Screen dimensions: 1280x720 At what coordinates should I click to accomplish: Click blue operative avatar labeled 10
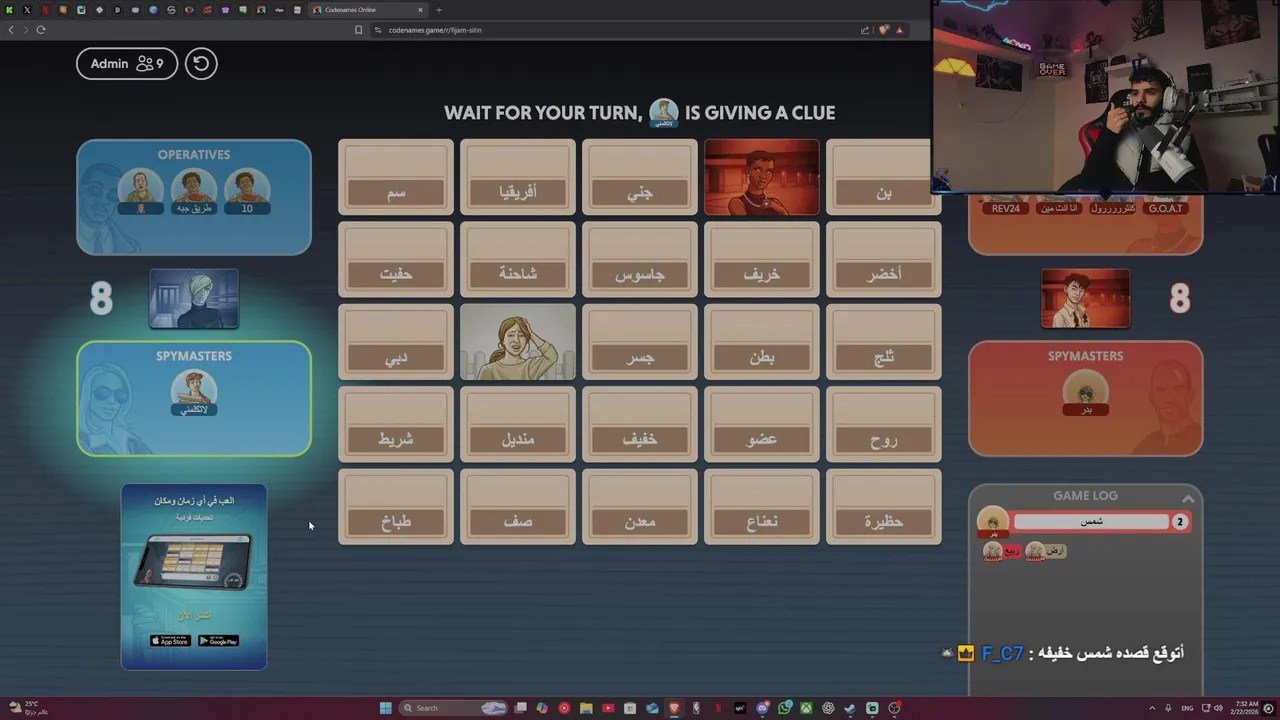(247, 191)
